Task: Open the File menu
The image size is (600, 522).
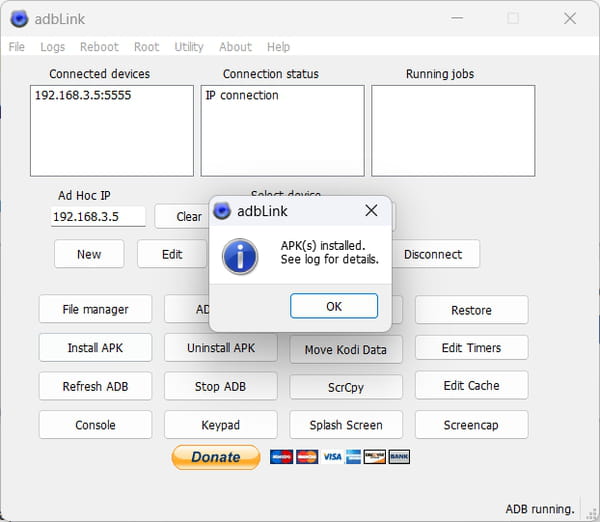Action: (x=16, y=47)
